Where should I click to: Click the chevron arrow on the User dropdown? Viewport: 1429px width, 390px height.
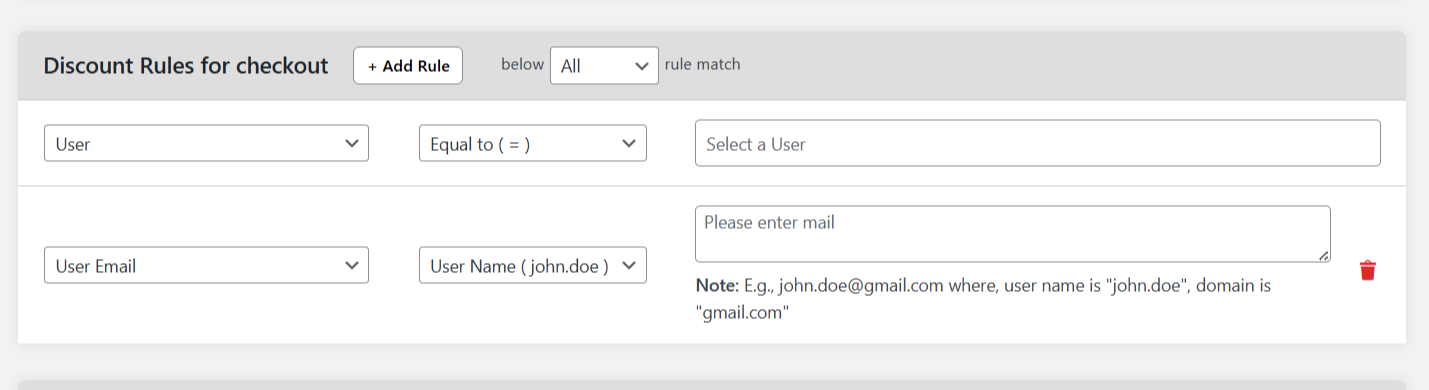pyautogui.click(x=351, y=143)
